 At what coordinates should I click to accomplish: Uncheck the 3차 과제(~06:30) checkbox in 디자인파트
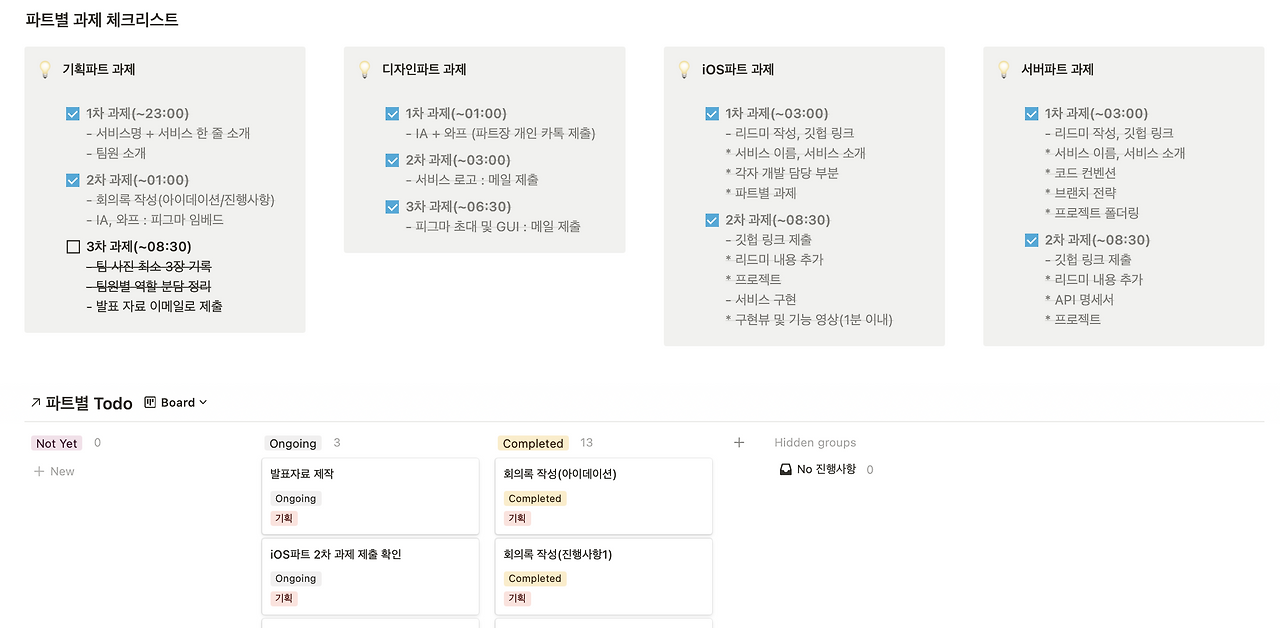pos(392,206)
